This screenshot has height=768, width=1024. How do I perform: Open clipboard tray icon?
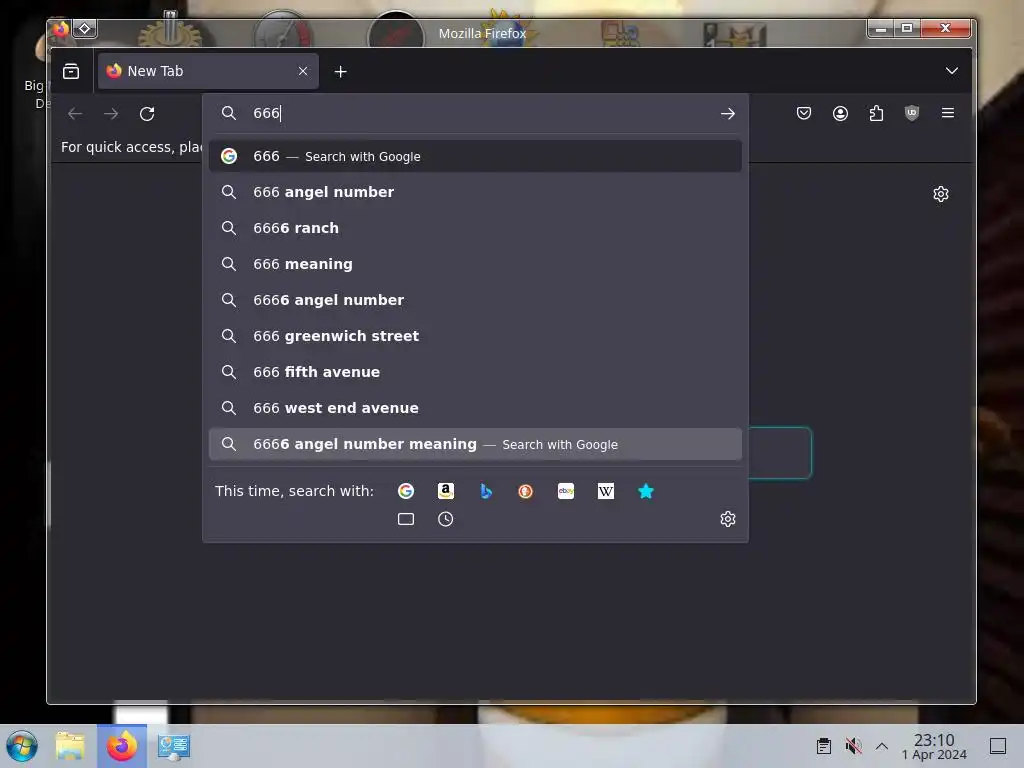pos(824,746)
